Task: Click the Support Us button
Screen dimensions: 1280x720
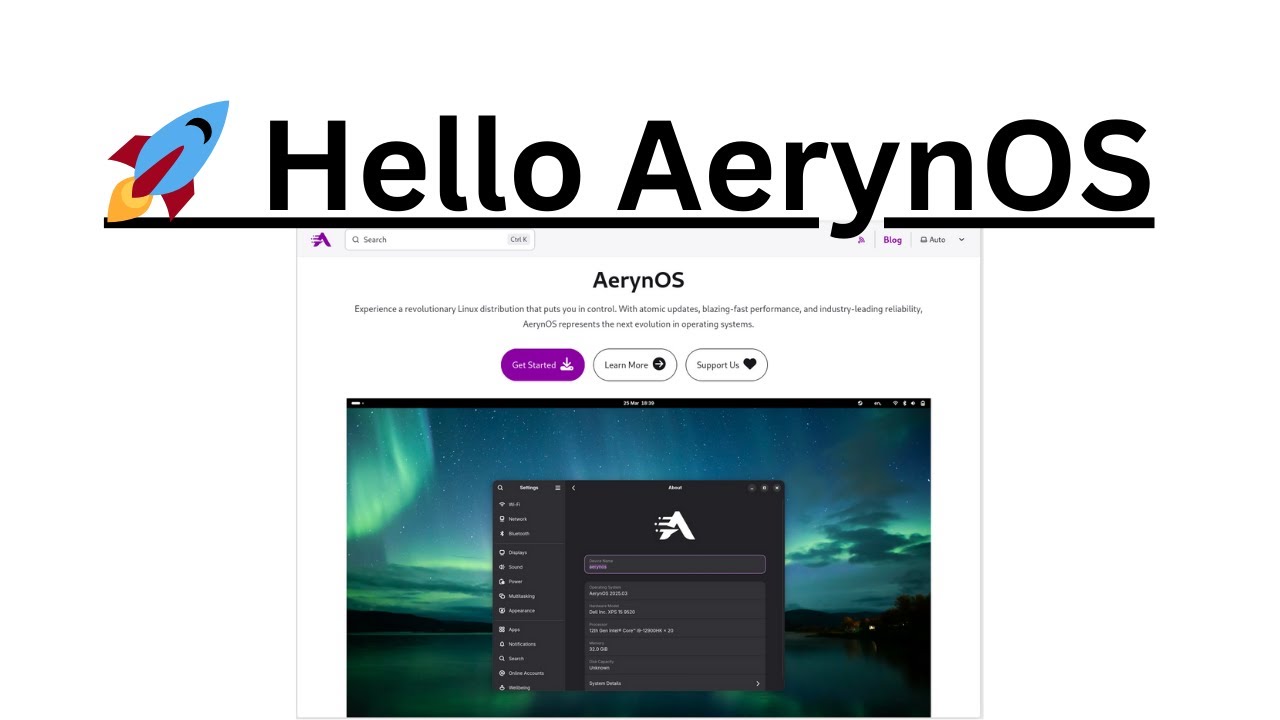Action: pos(727,365)
